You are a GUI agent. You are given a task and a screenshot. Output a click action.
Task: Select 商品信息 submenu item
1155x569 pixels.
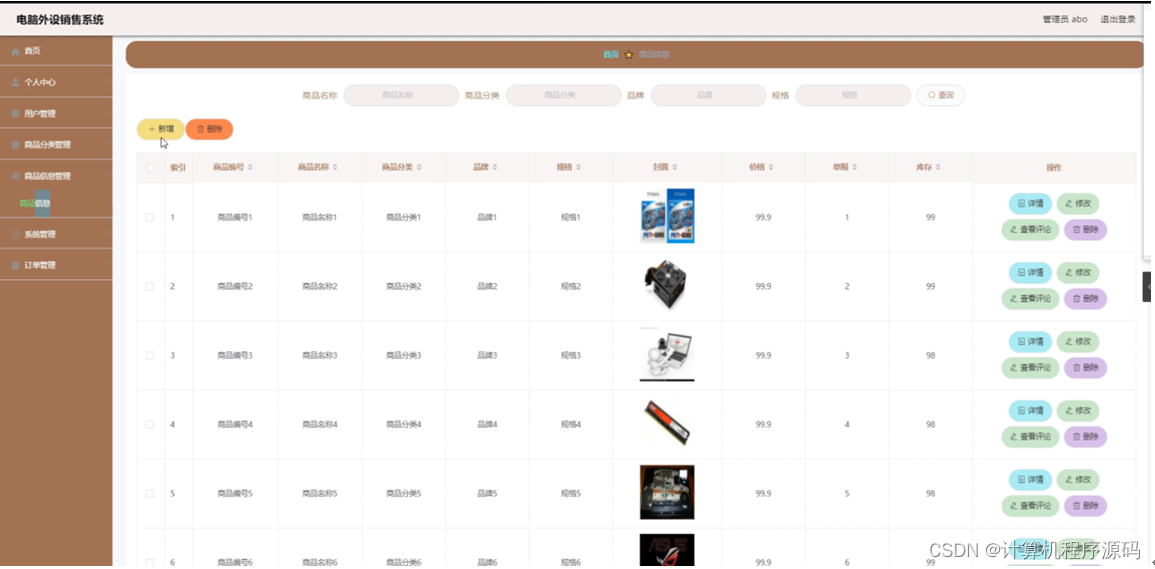(35, 203)
